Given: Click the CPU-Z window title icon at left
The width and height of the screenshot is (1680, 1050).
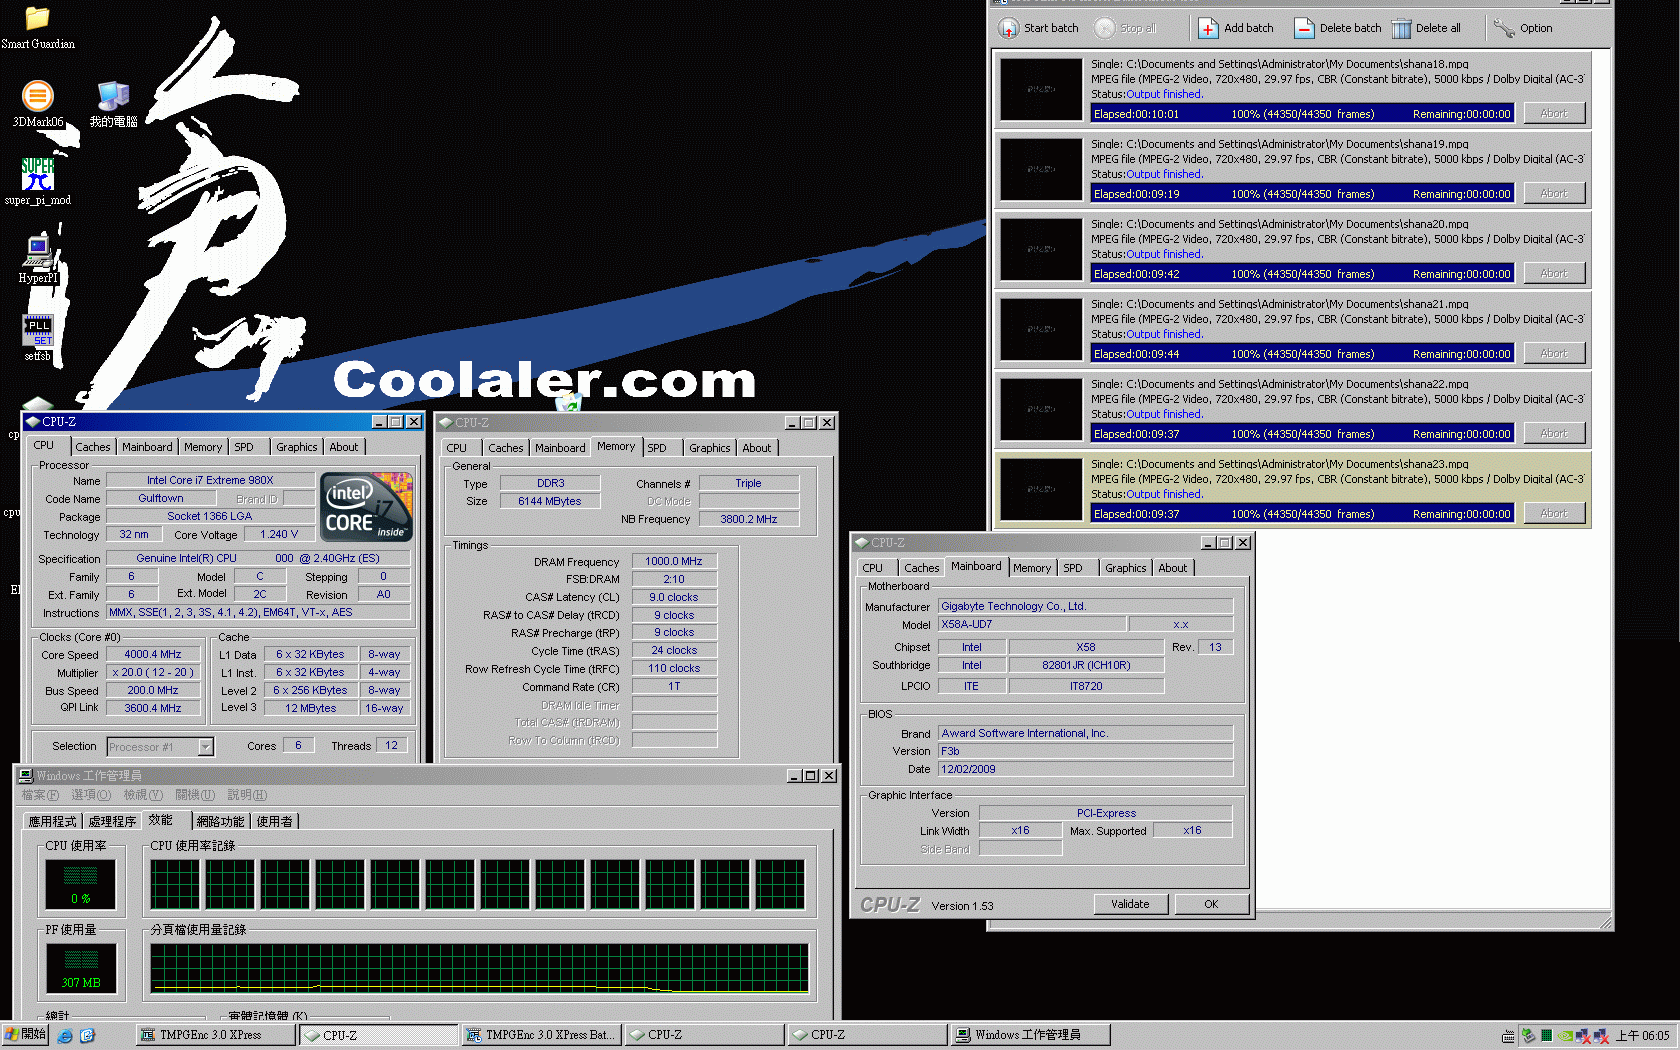Looking at the screenshot, I should pyautogui.click(x=32, y=422).
